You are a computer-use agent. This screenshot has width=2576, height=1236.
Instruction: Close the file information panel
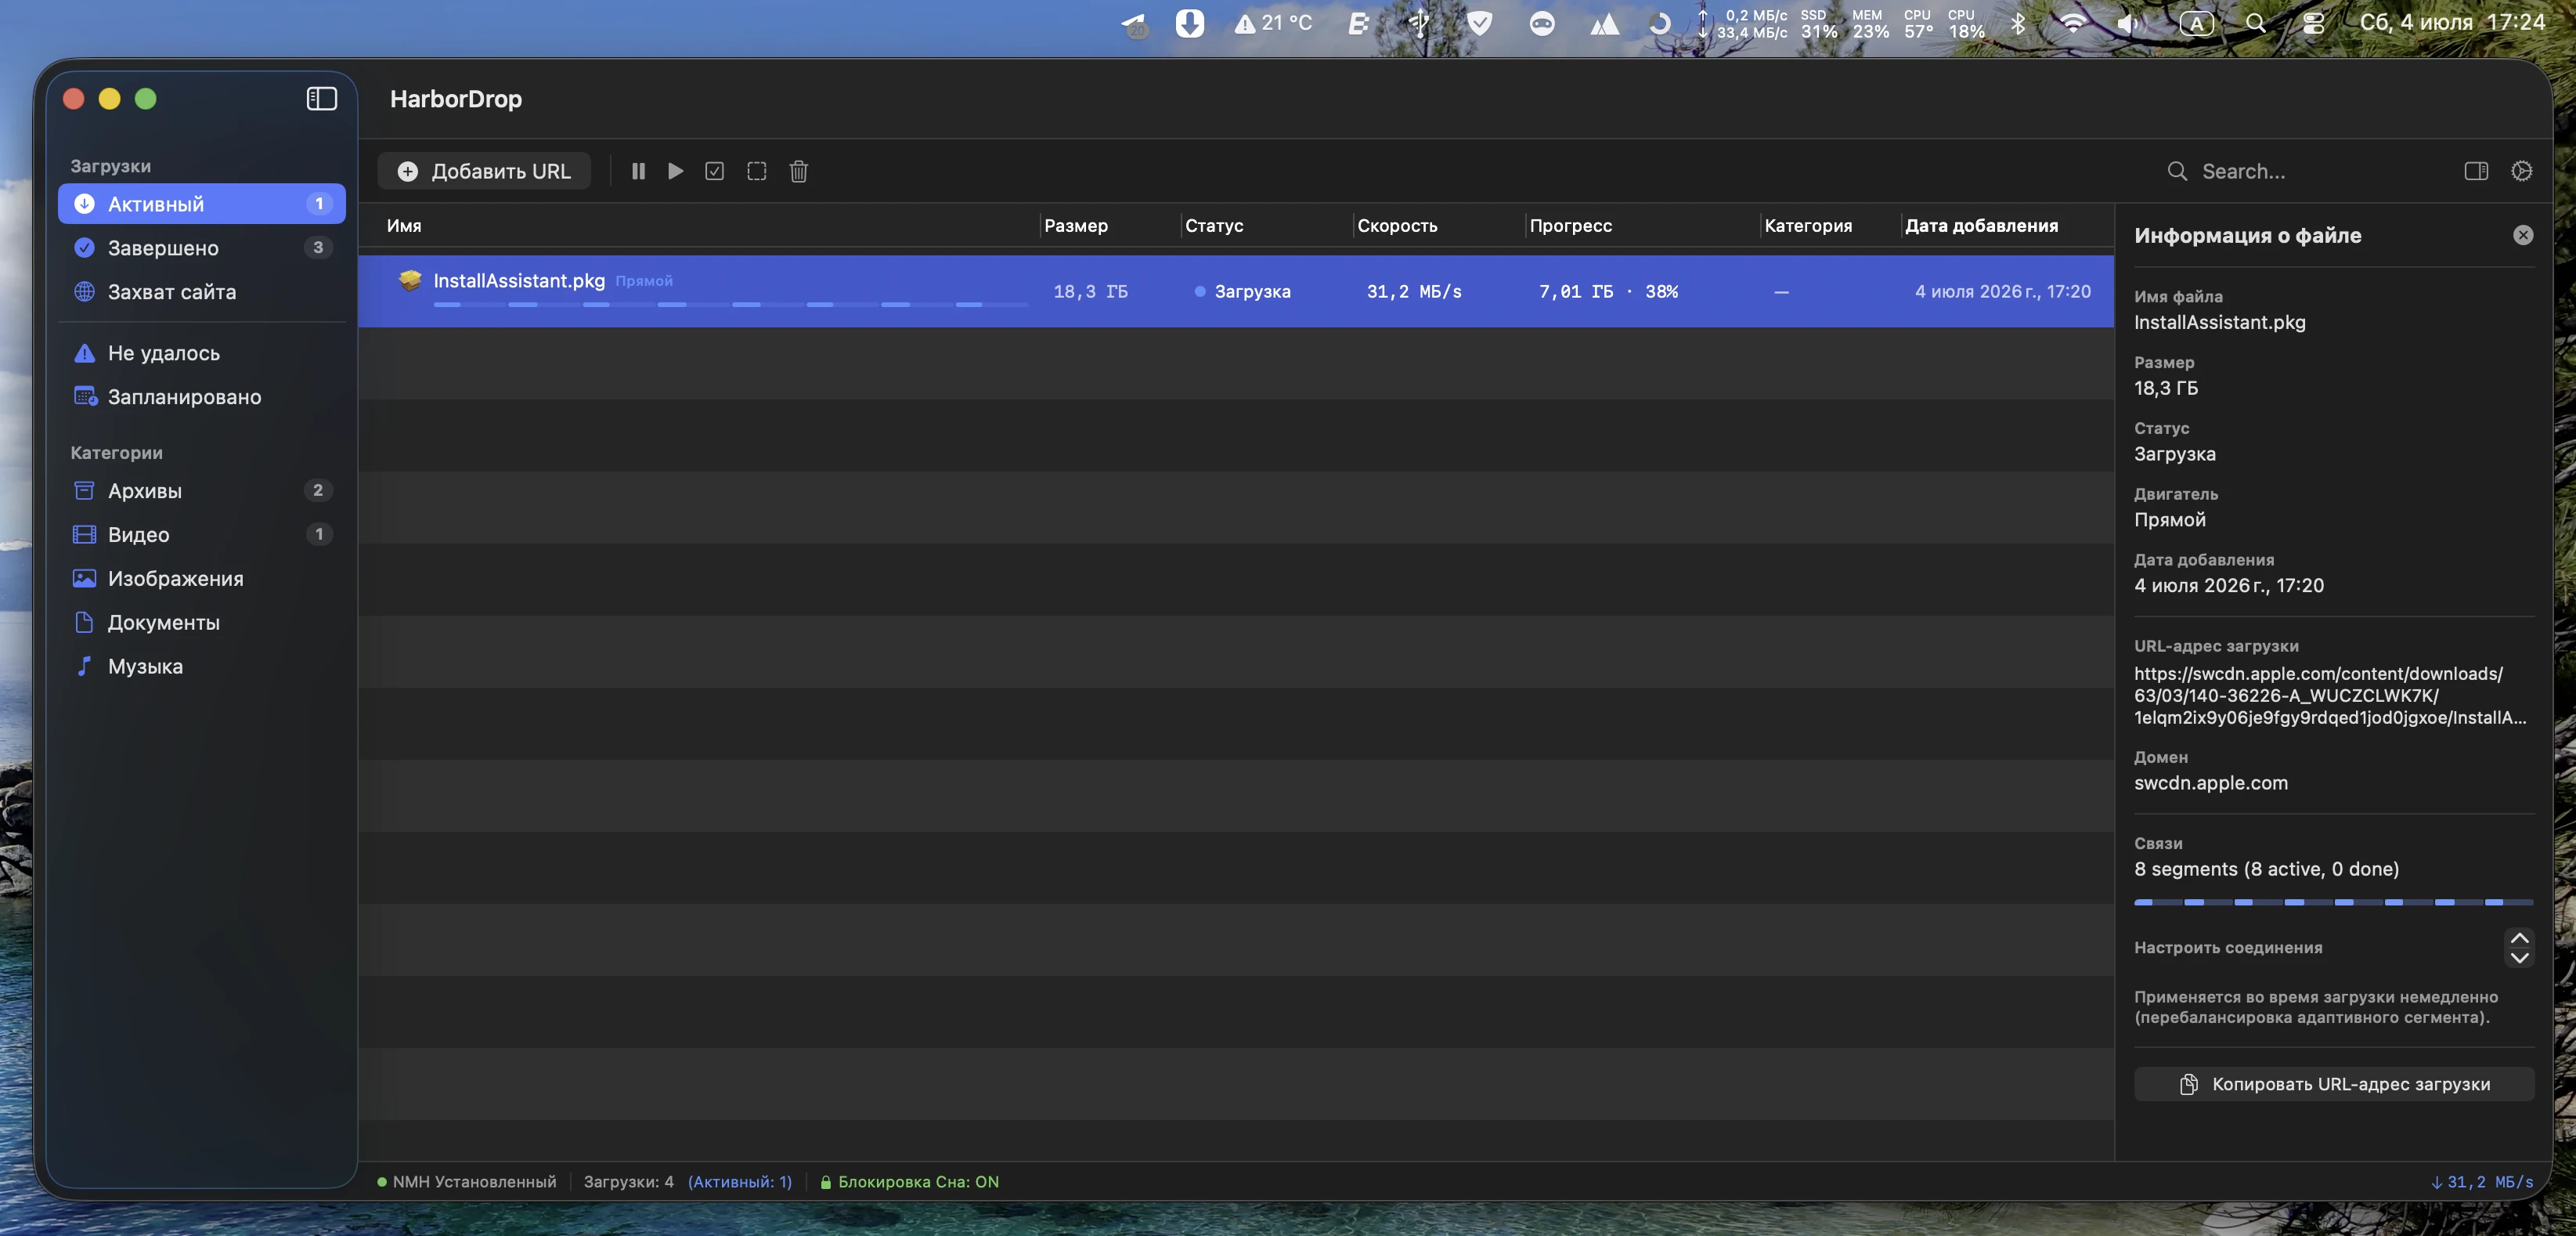pos(2523,235)
